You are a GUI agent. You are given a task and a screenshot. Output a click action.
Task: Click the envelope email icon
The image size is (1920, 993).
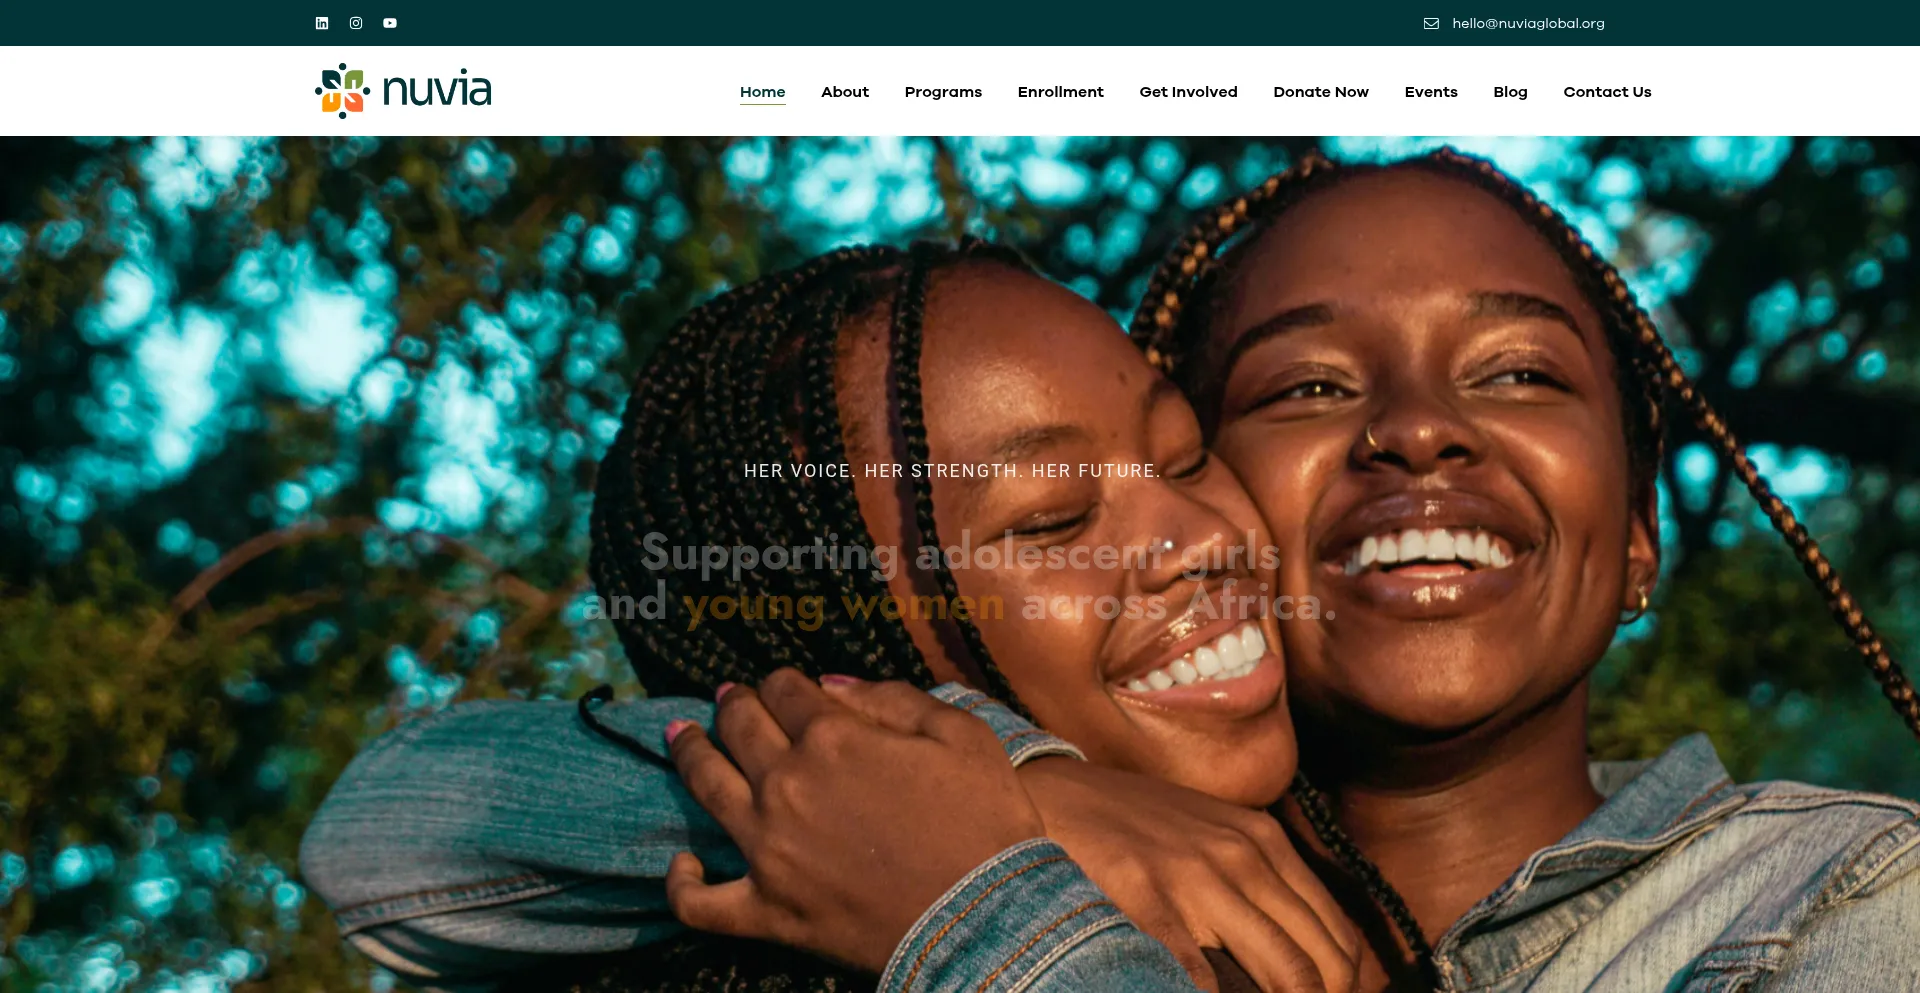click(1431, 23)
